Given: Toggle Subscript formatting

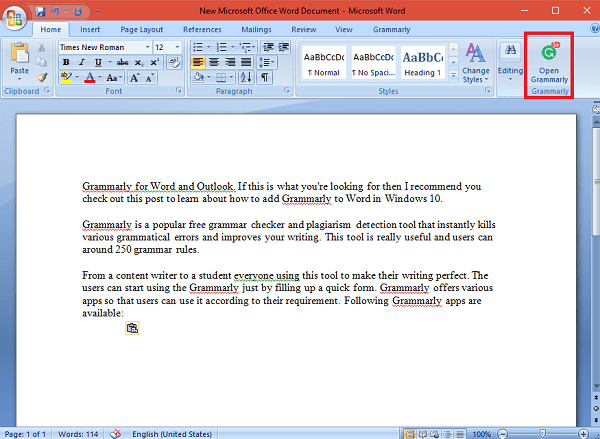Looking at the screenshot, I should [x=139, y=62].
